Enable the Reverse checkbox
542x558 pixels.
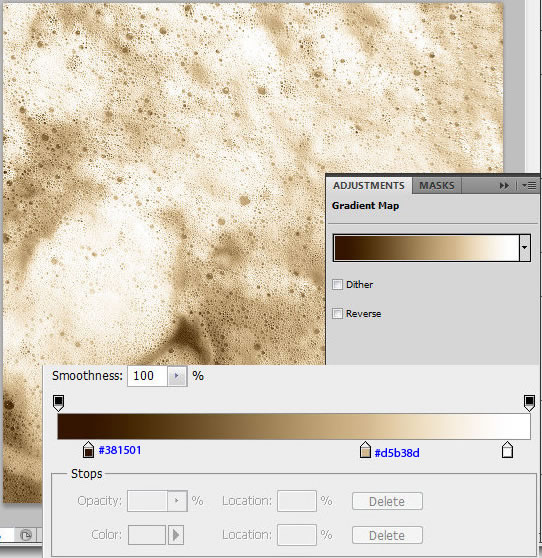[x=337, y=314]
